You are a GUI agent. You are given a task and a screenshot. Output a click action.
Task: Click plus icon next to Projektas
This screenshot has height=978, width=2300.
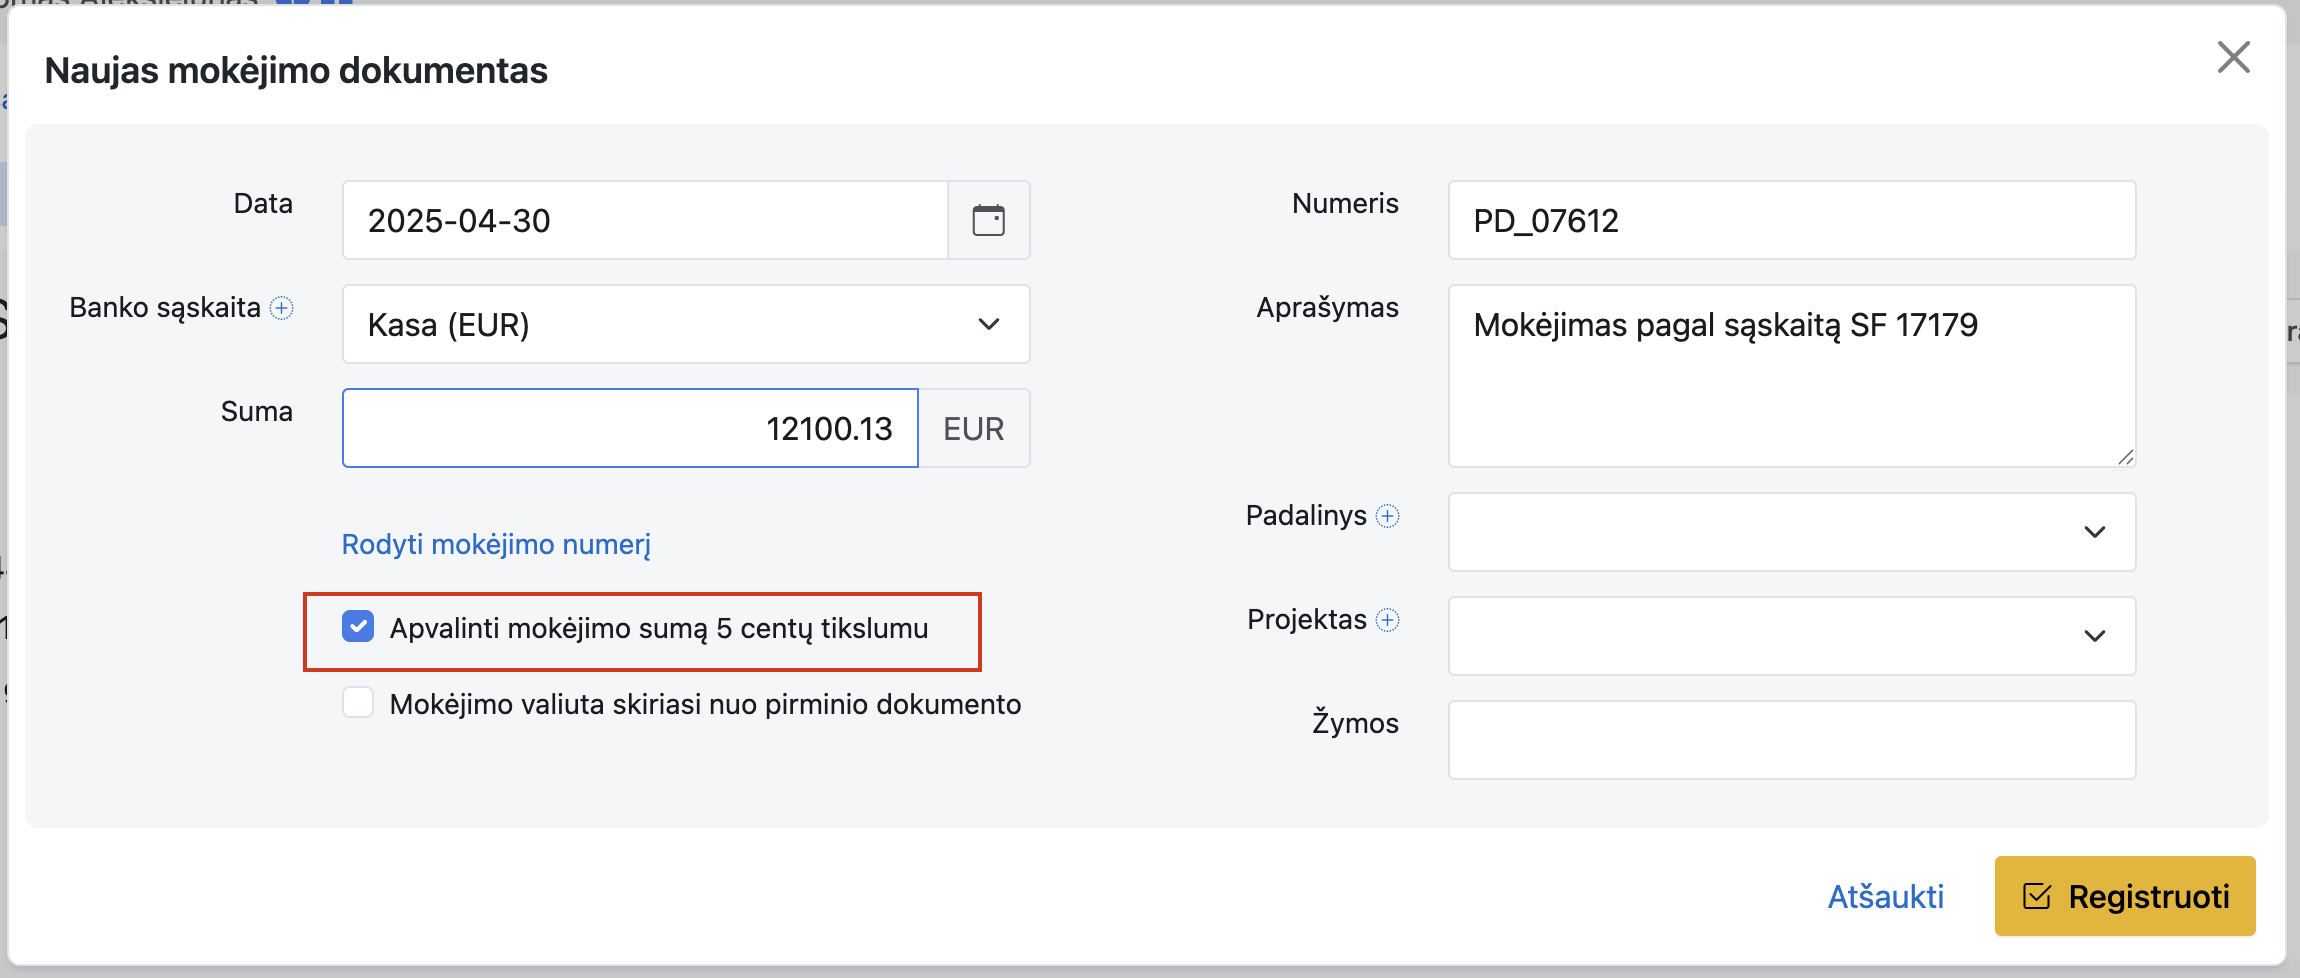click(x=1387, y=620)
